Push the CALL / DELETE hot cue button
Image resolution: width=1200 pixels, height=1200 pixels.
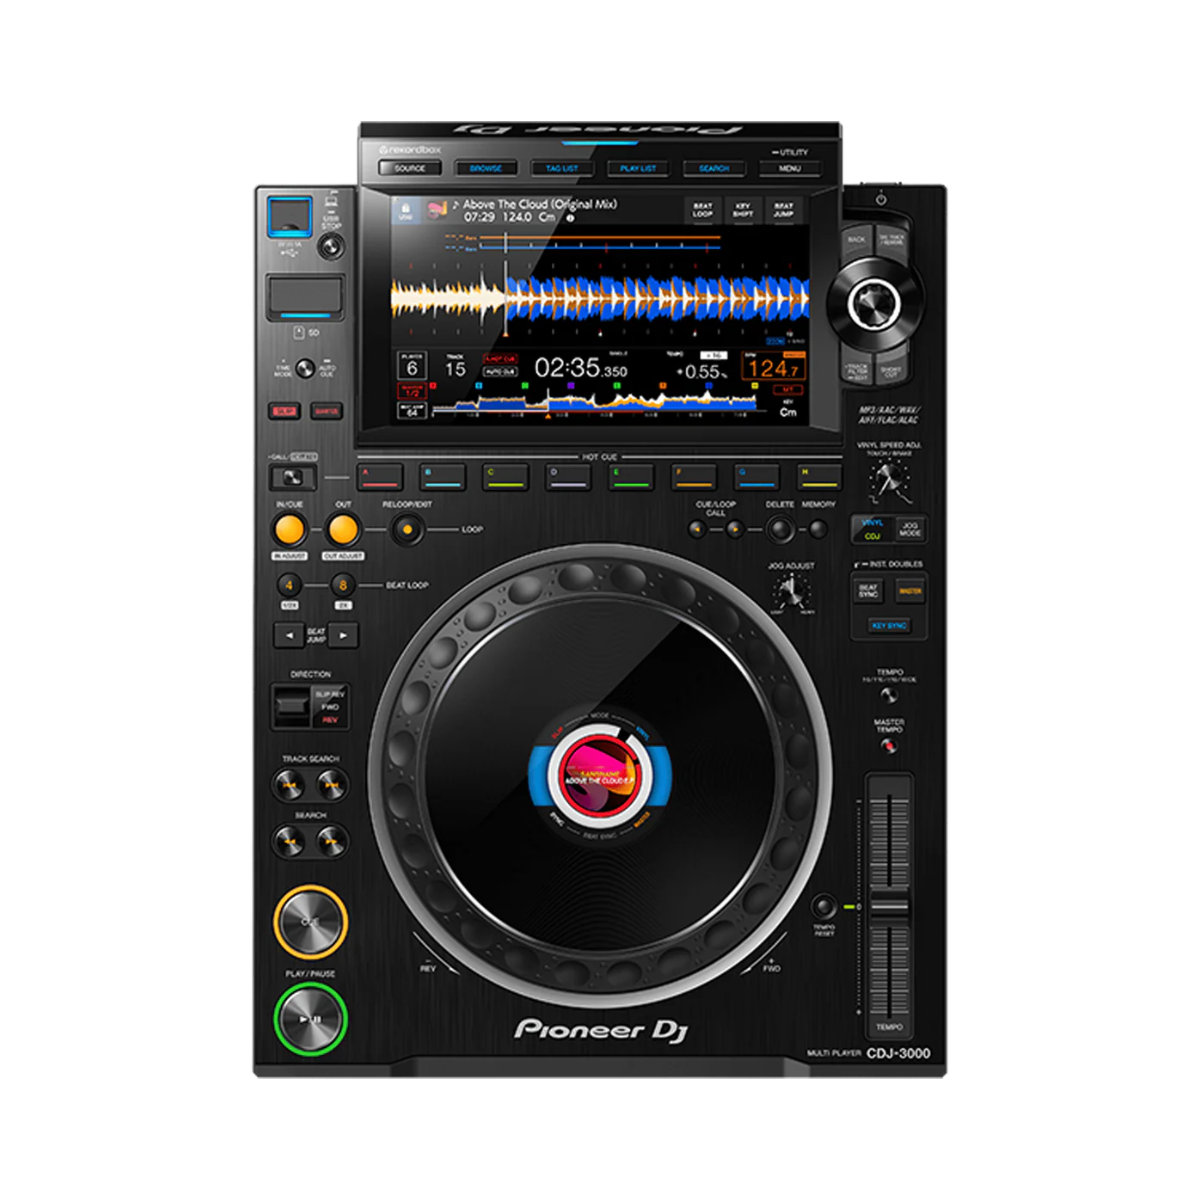pos(293,478)
